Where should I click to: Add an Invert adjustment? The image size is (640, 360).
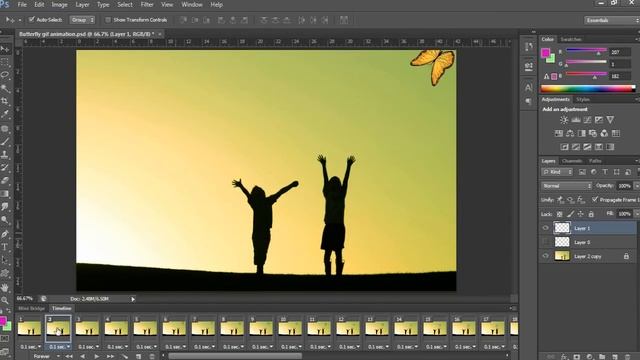coord(564,147)
